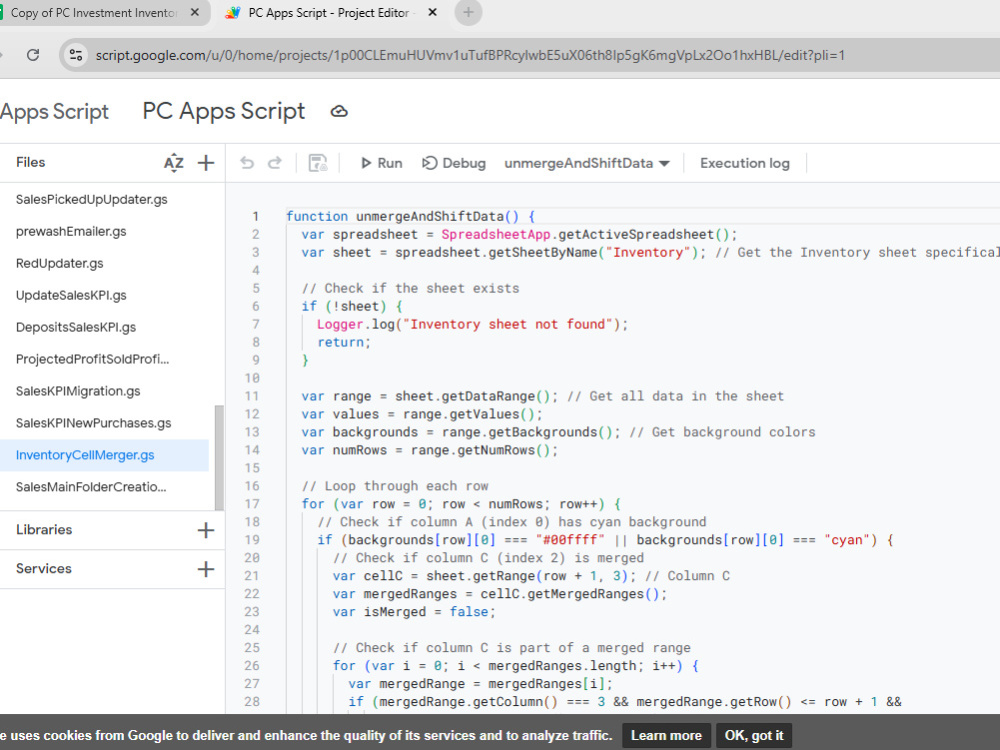Click the "// Check if the sheet exists" comment

[x=410, y=288]
